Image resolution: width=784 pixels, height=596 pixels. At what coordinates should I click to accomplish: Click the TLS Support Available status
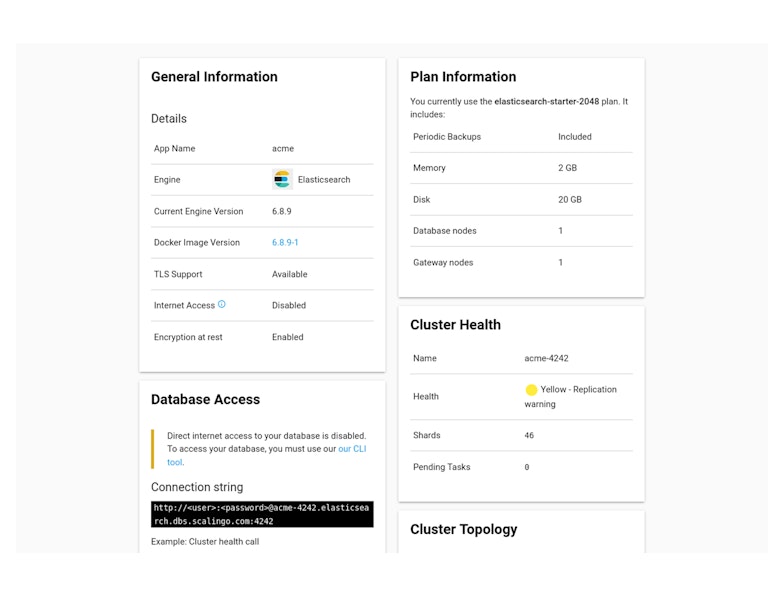(x=289, y=274)
